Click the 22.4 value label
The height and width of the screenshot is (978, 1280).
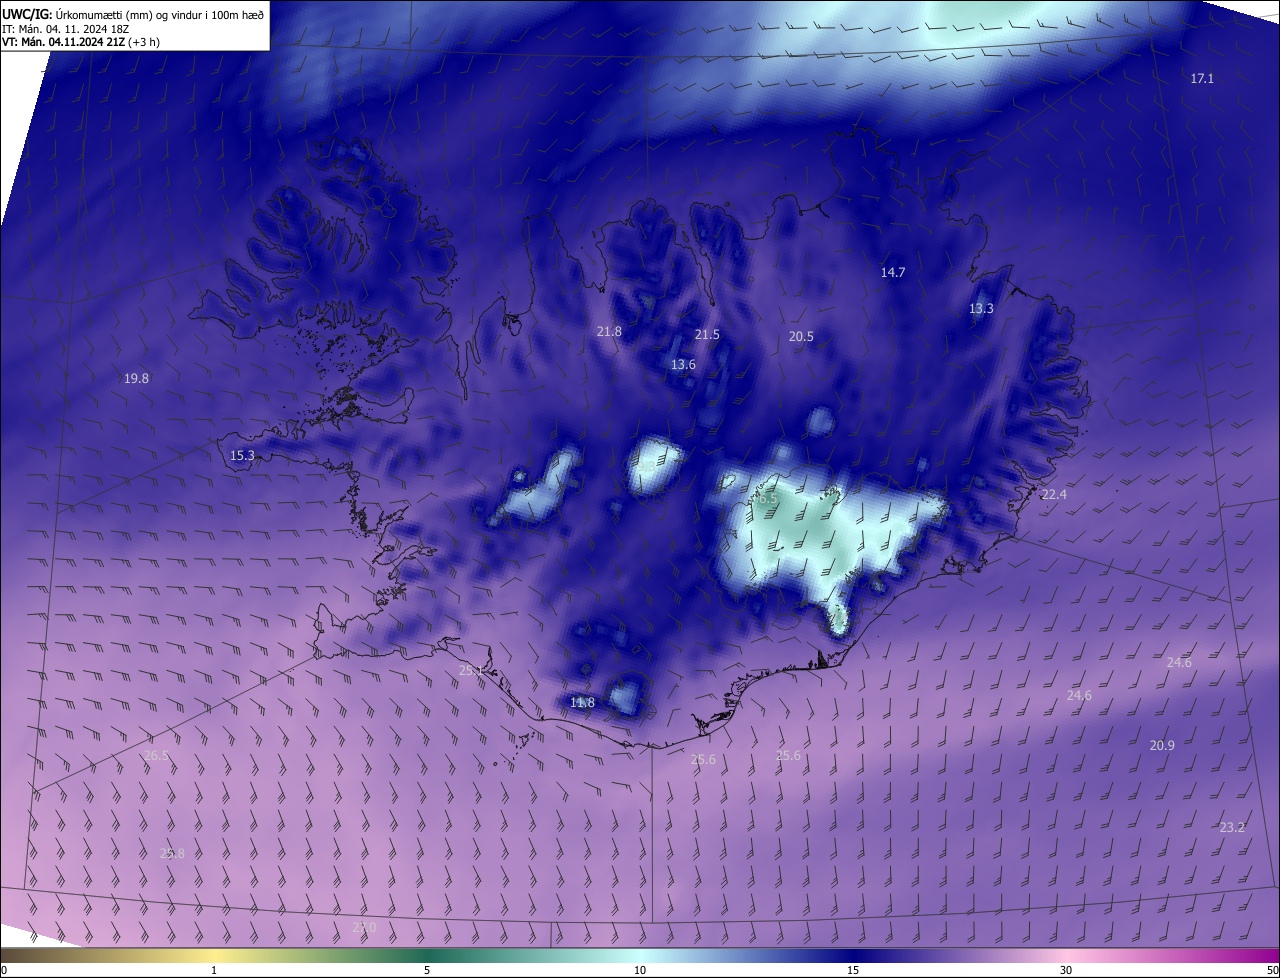coord(1054,495)
